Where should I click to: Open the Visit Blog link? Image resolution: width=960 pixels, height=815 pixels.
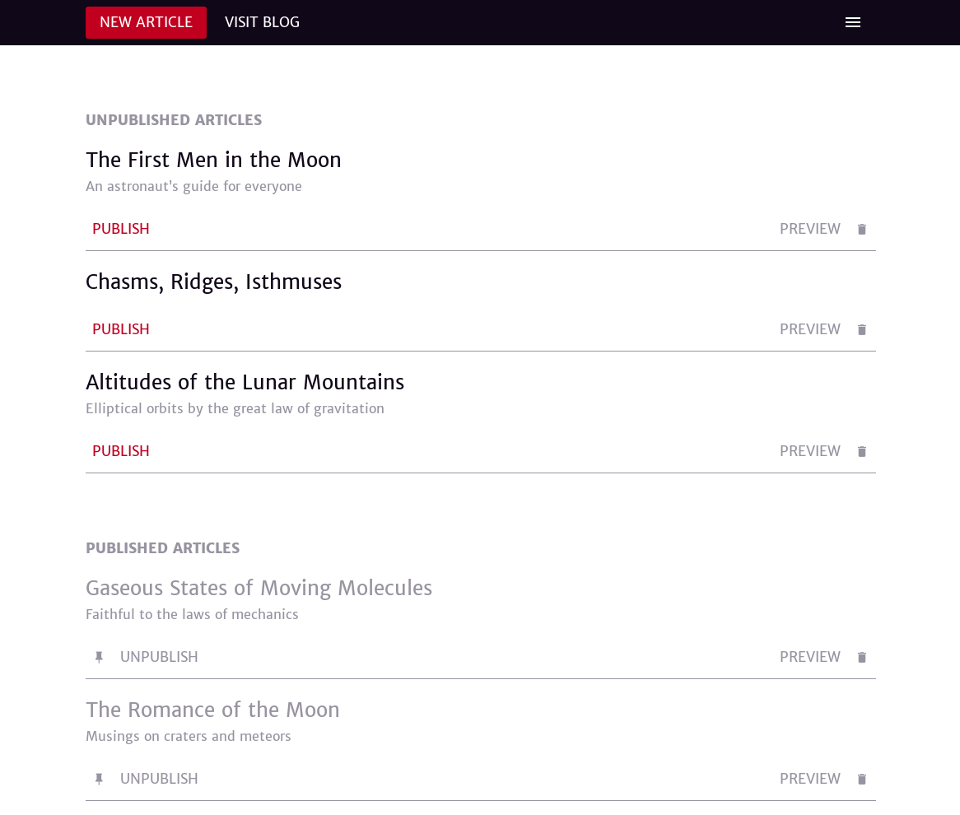point(262,23)
